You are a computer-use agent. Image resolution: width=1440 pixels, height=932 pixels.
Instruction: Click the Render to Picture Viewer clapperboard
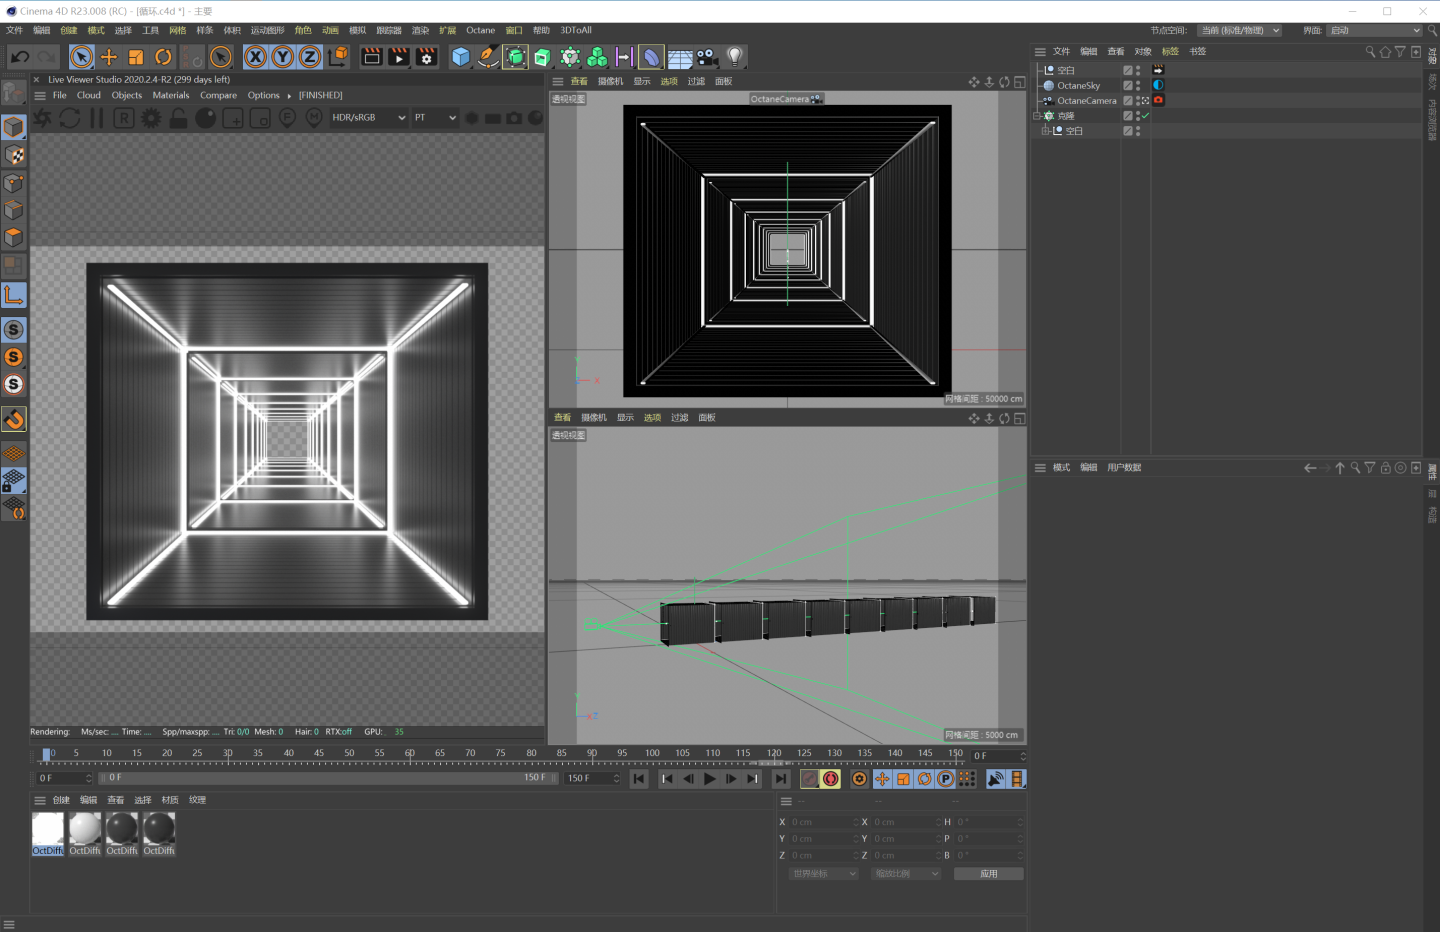tap(399, 57)
